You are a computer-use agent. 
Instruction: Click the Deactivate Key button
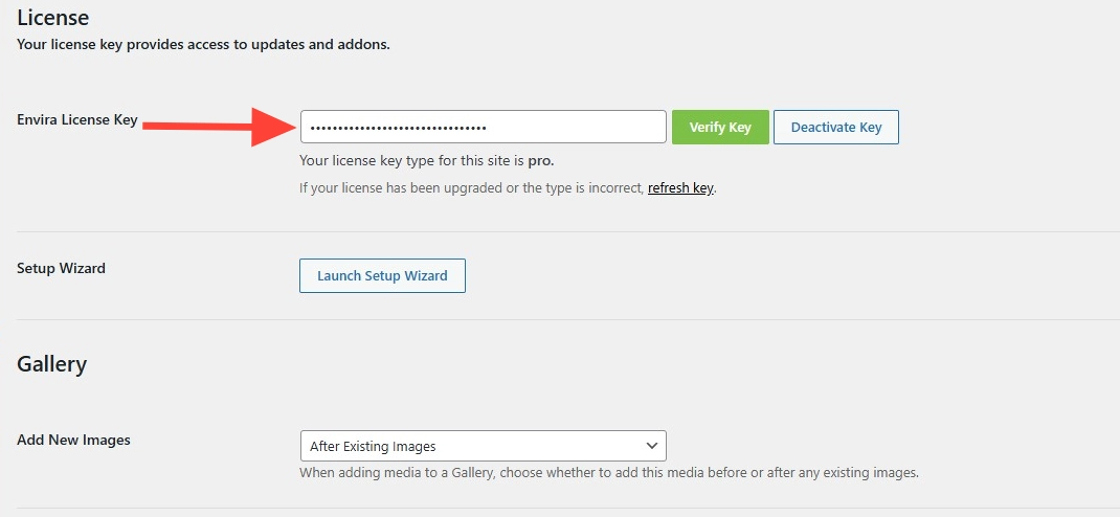click(x=836, y=127)
